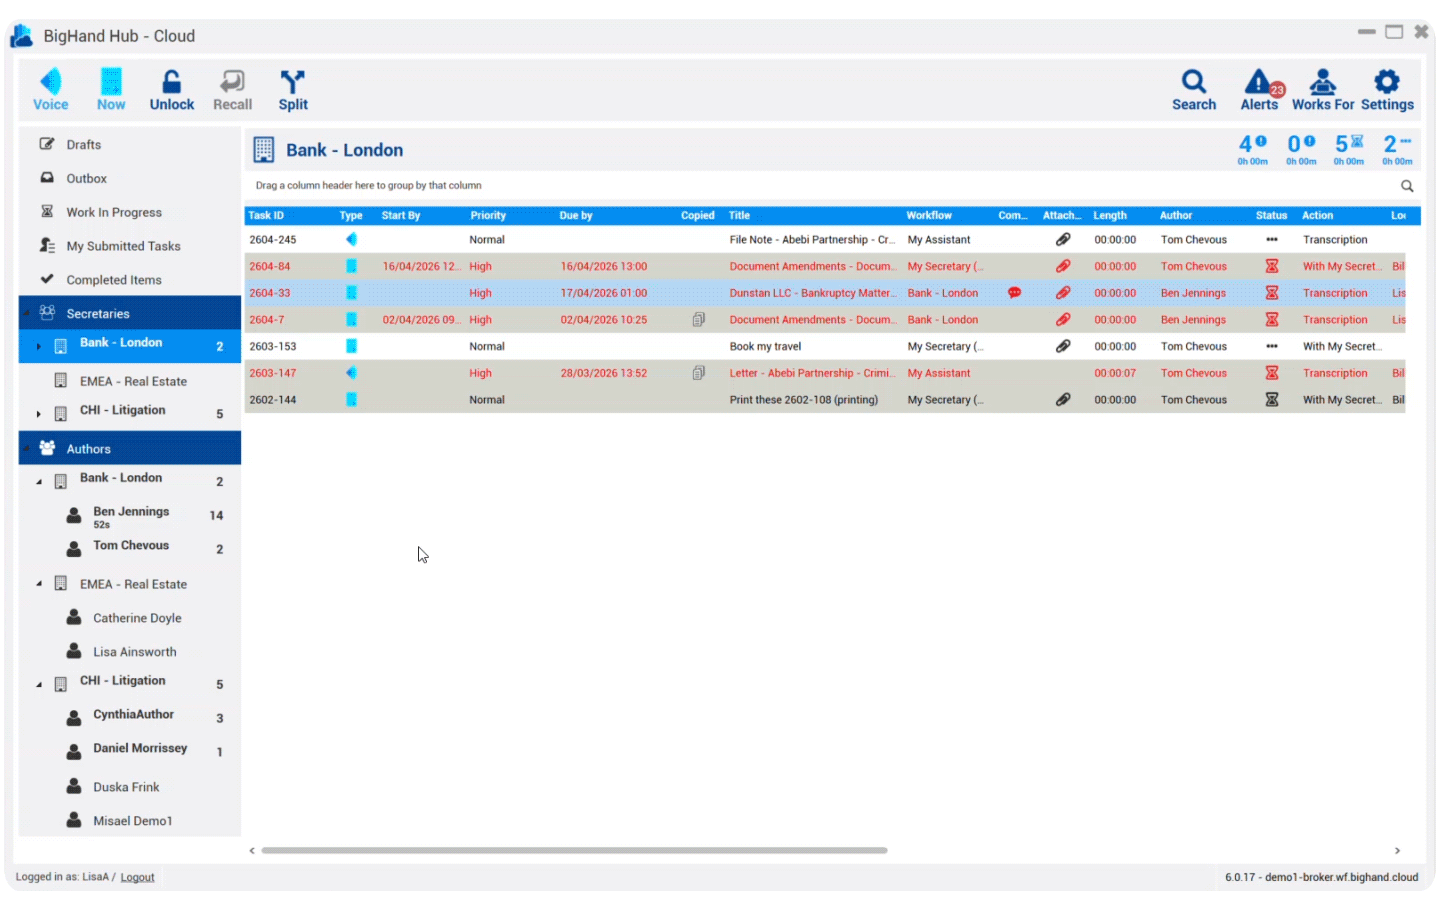Select author Tom Chevous in tree
Screen dimensions: 1440x920
tap(131, 545)
